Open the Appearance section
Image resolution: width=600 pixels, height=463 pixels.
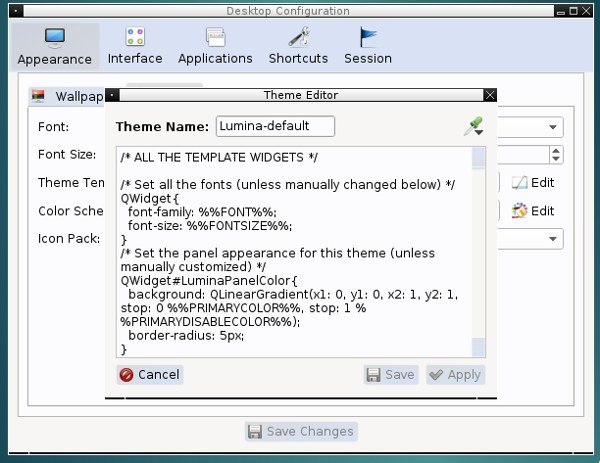[x=55, y=46]
